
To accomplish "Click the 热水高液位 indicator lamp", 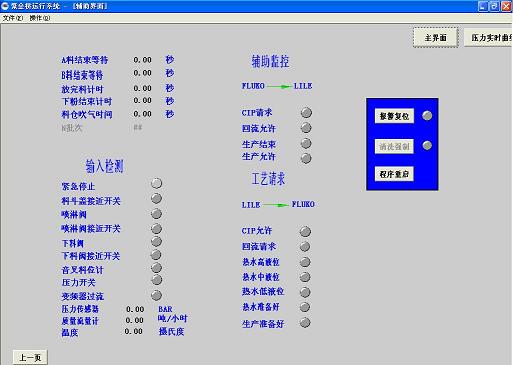I will pos(305,262).
